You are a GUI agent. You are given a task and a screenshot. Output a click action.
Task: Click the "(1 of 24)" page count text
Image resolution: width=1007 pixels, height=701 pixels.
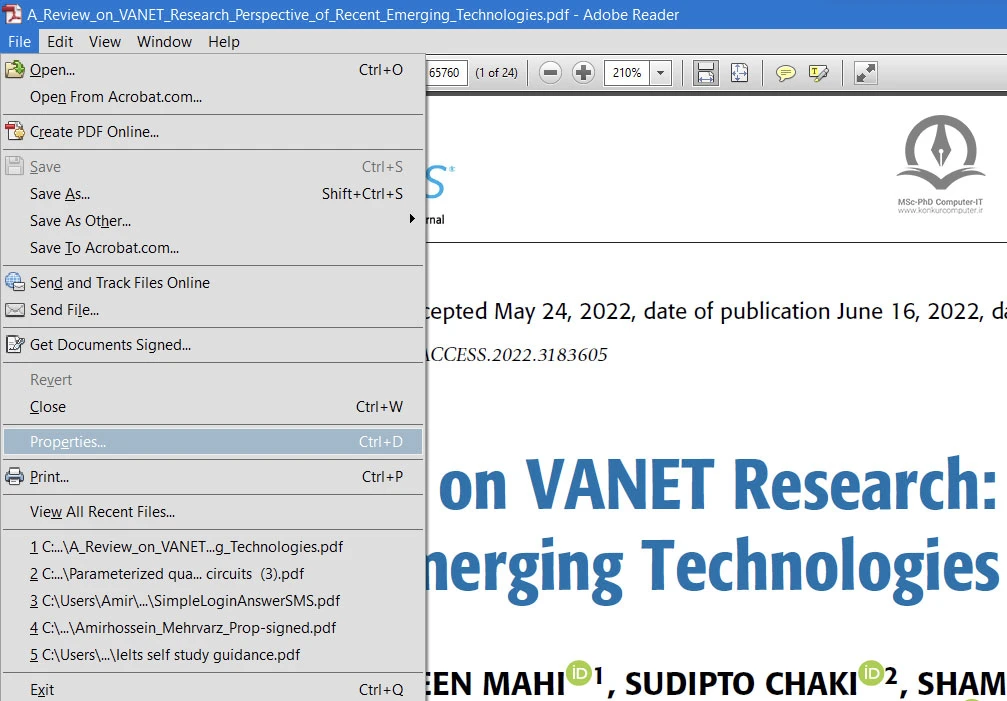point(496,73)
